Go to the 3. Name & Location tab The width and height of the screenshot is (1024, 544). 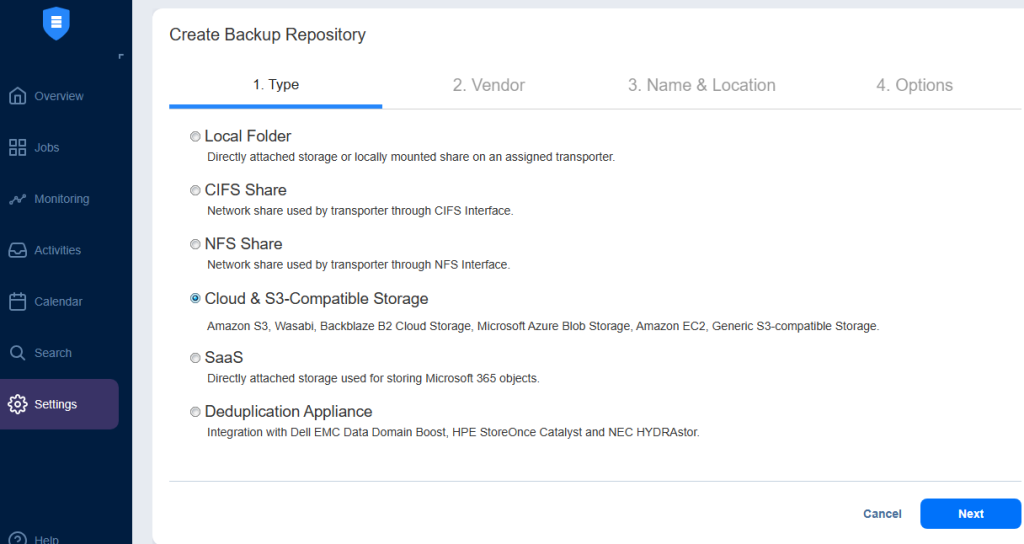pyautogui.click(x=701, y=85)
